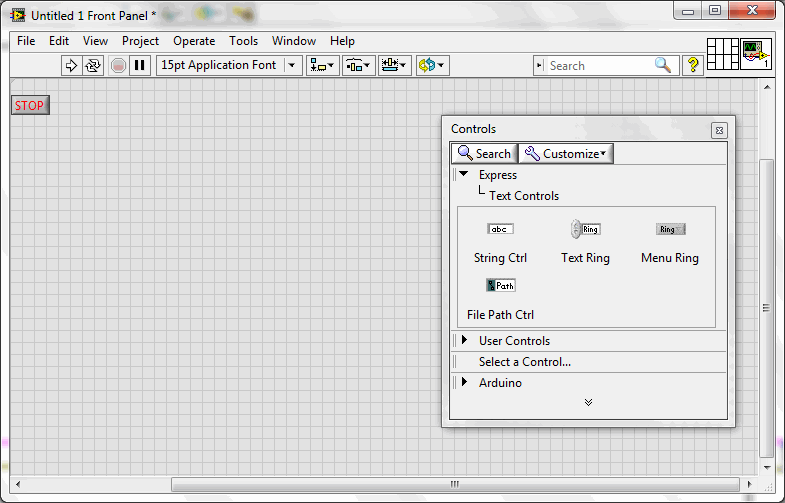Click the LabVIEW icon in title bar
The image size is (785, 503).
pyautogui.click(x=18, y=16)
